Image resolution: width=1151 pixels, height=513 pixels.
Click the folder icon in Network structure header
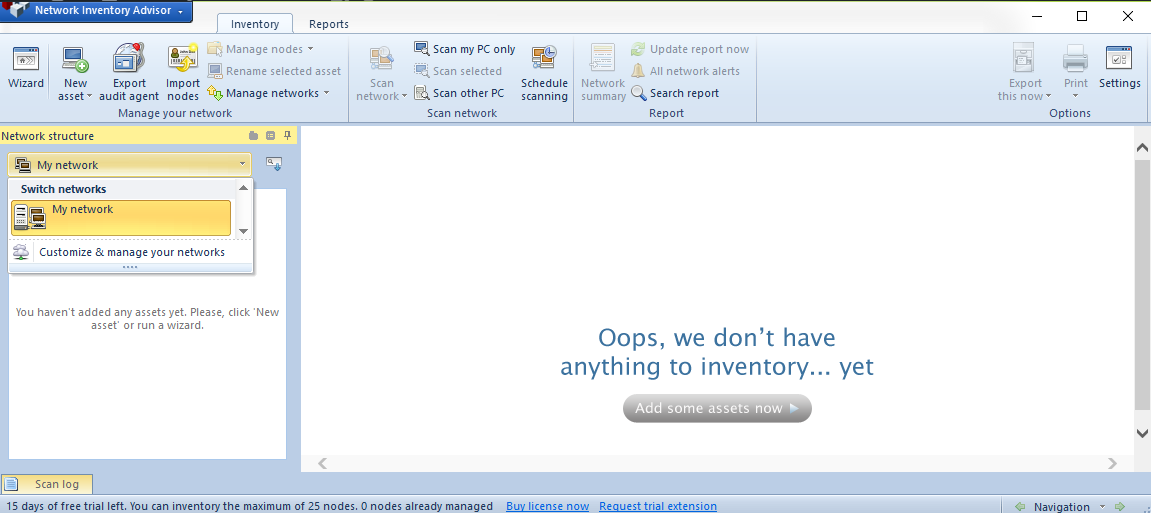coord(253,136)
